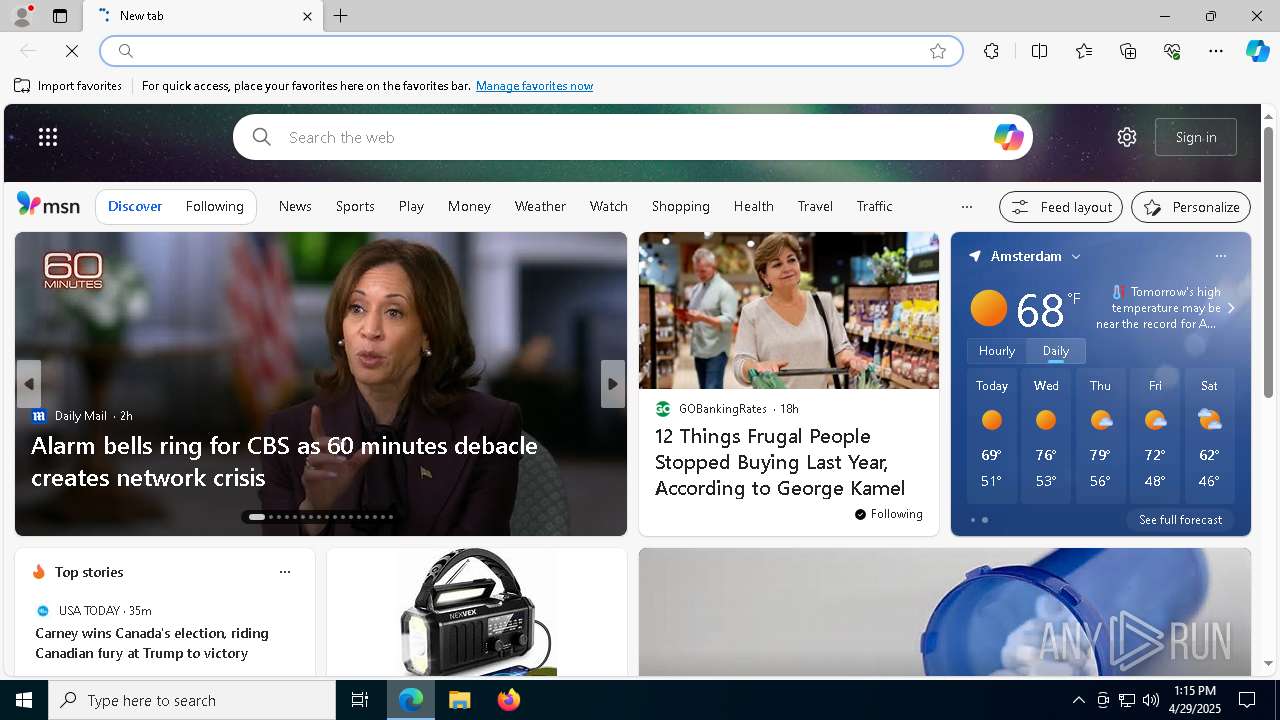Open Copilot sidebar icon

pos(1257,51)
